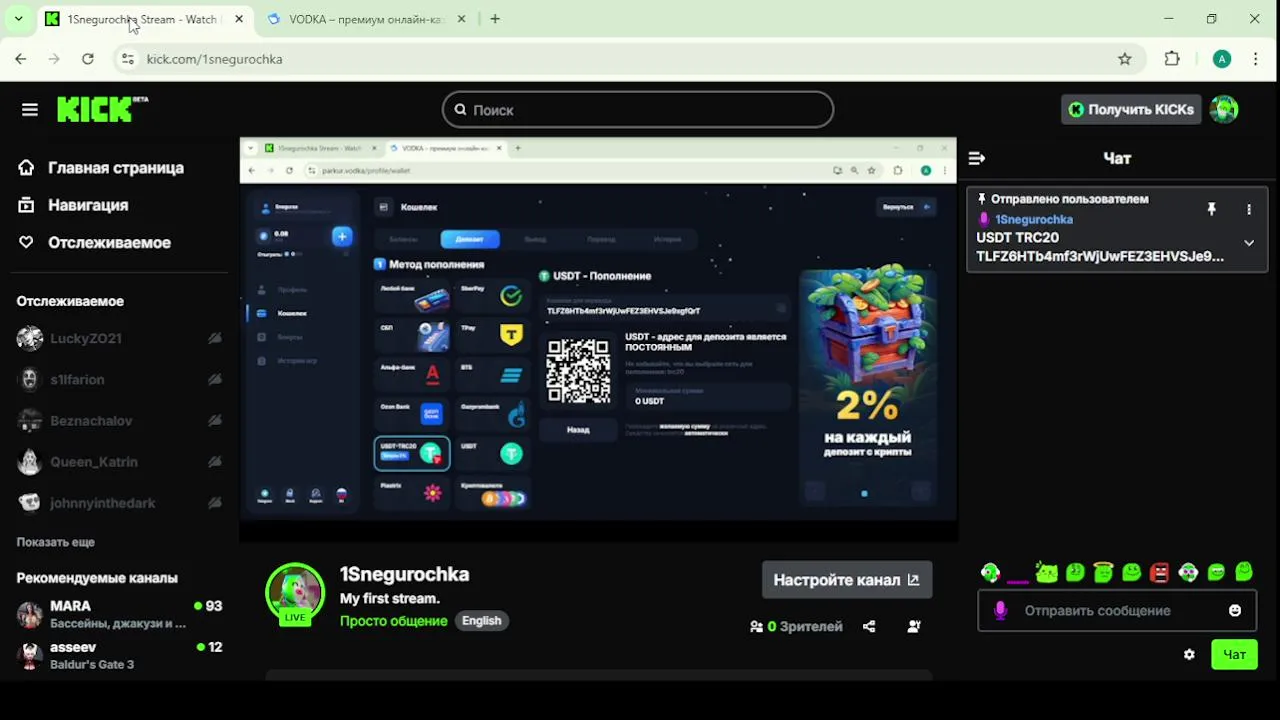Click the share stream icon
The image size is (1280, 720).
[869, 626]
